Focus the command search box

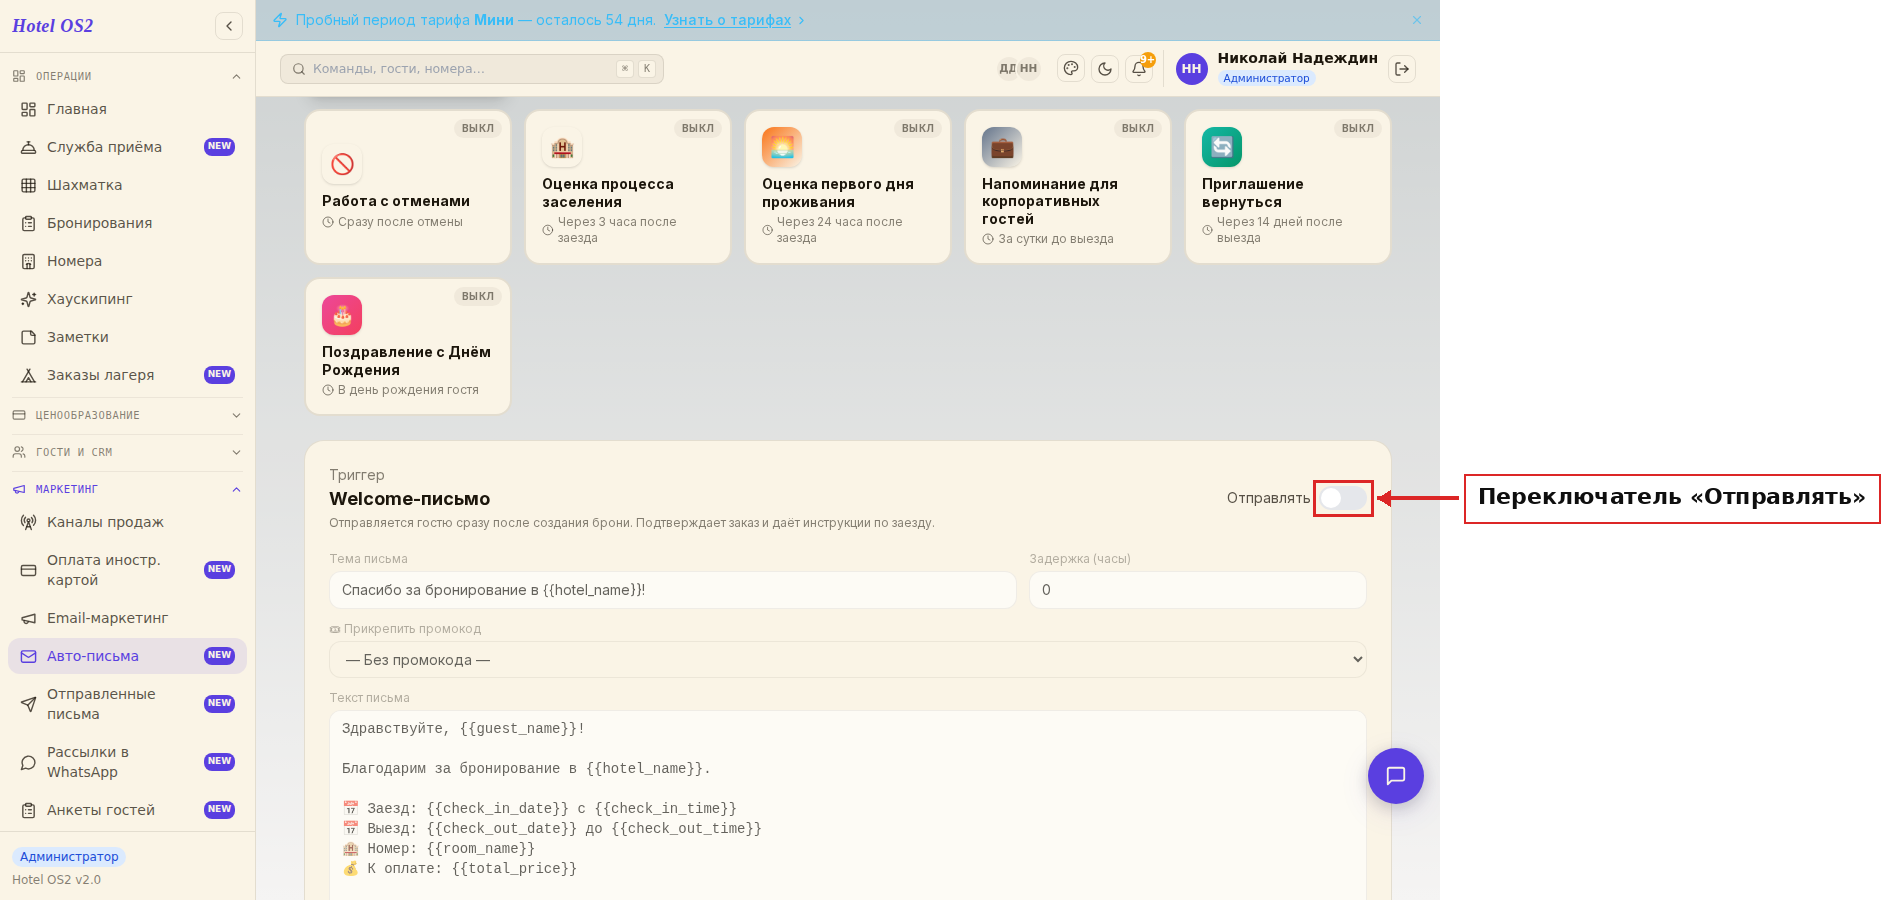click(x=472, y=69)
